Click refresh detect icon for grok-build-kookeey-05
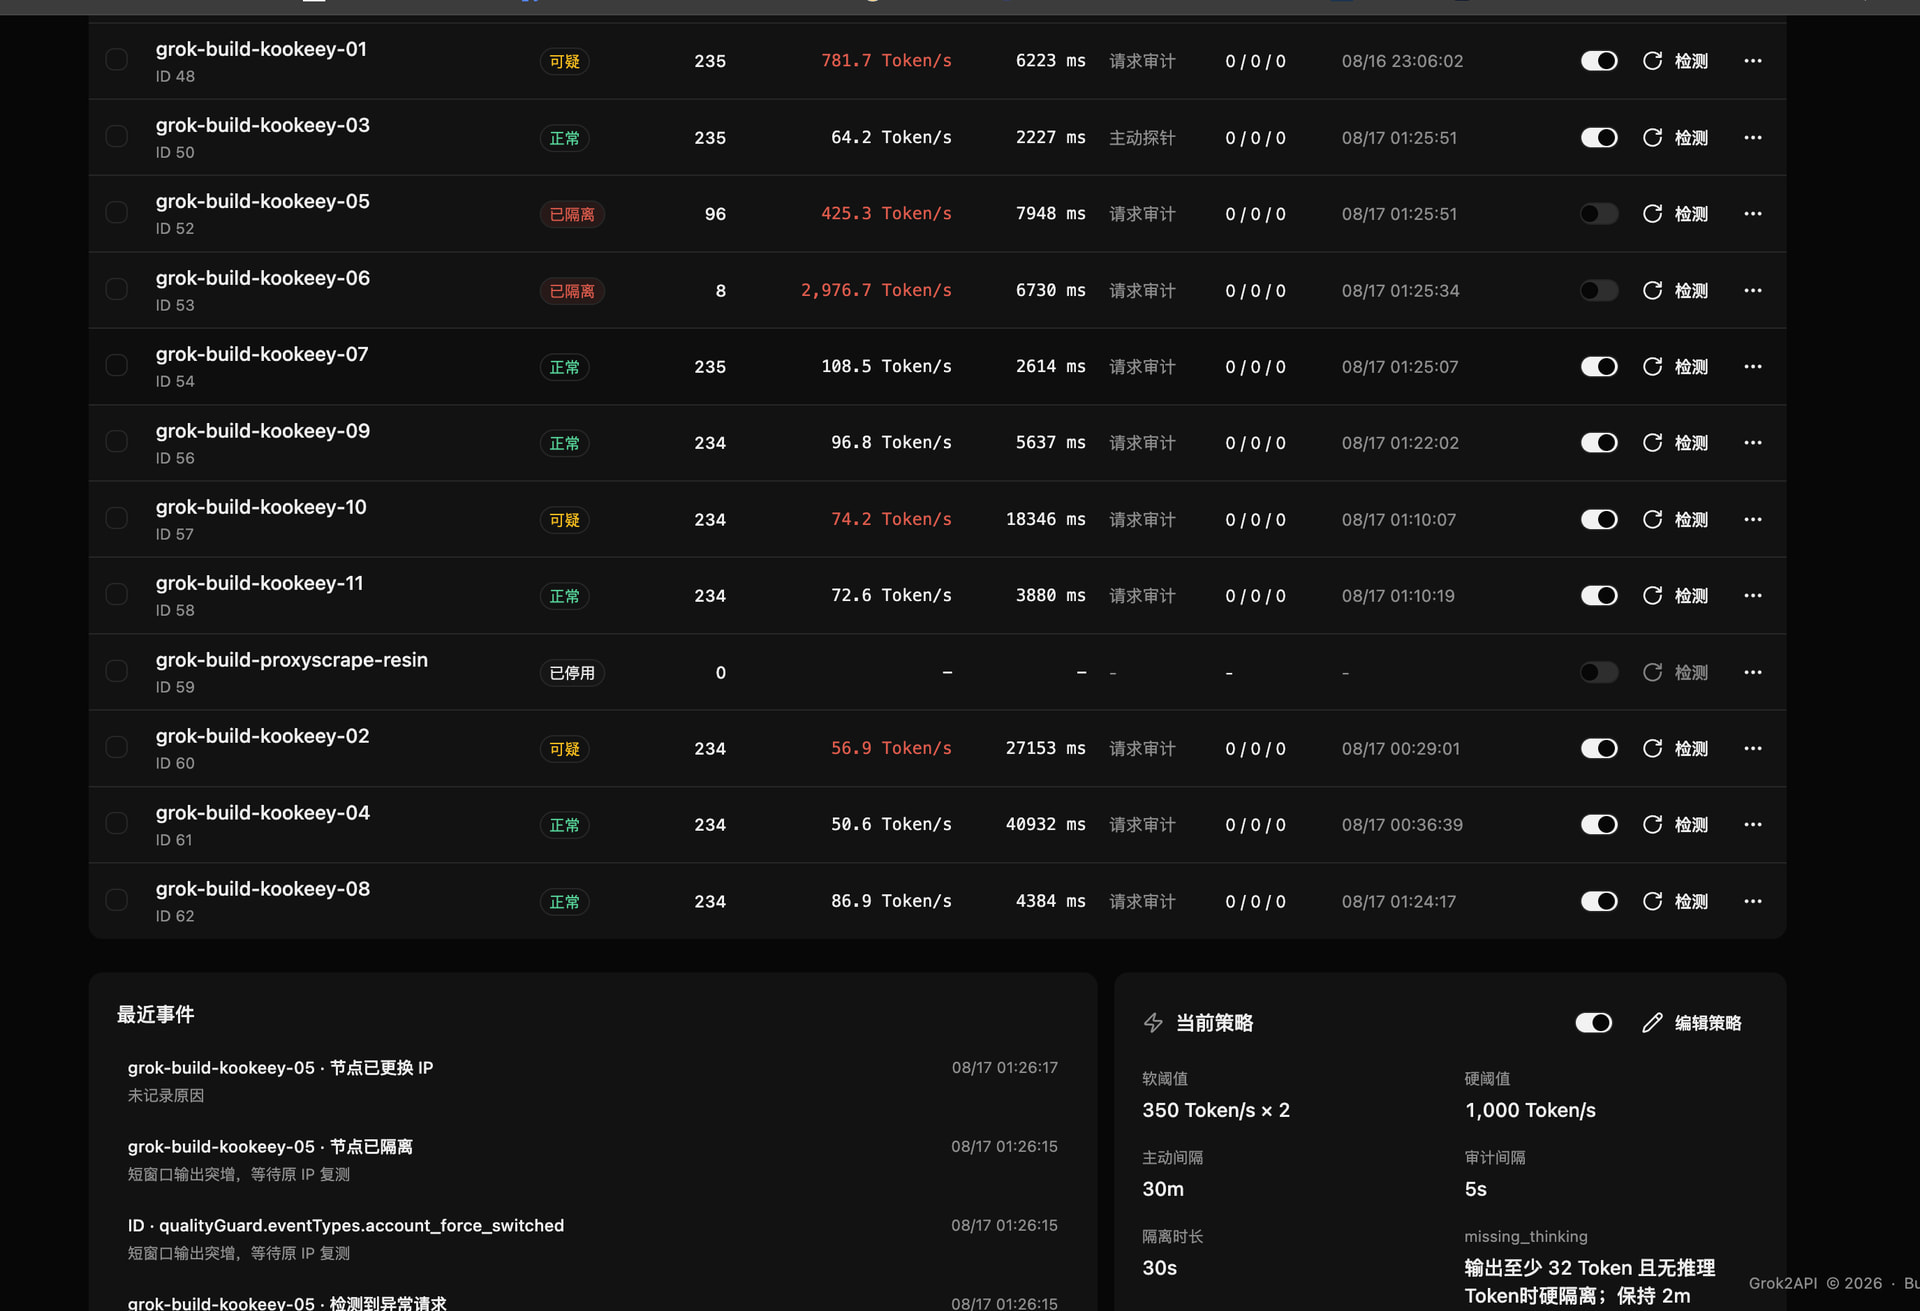This screenshot has height=1311, width=1920. (x=1652, y=214)
